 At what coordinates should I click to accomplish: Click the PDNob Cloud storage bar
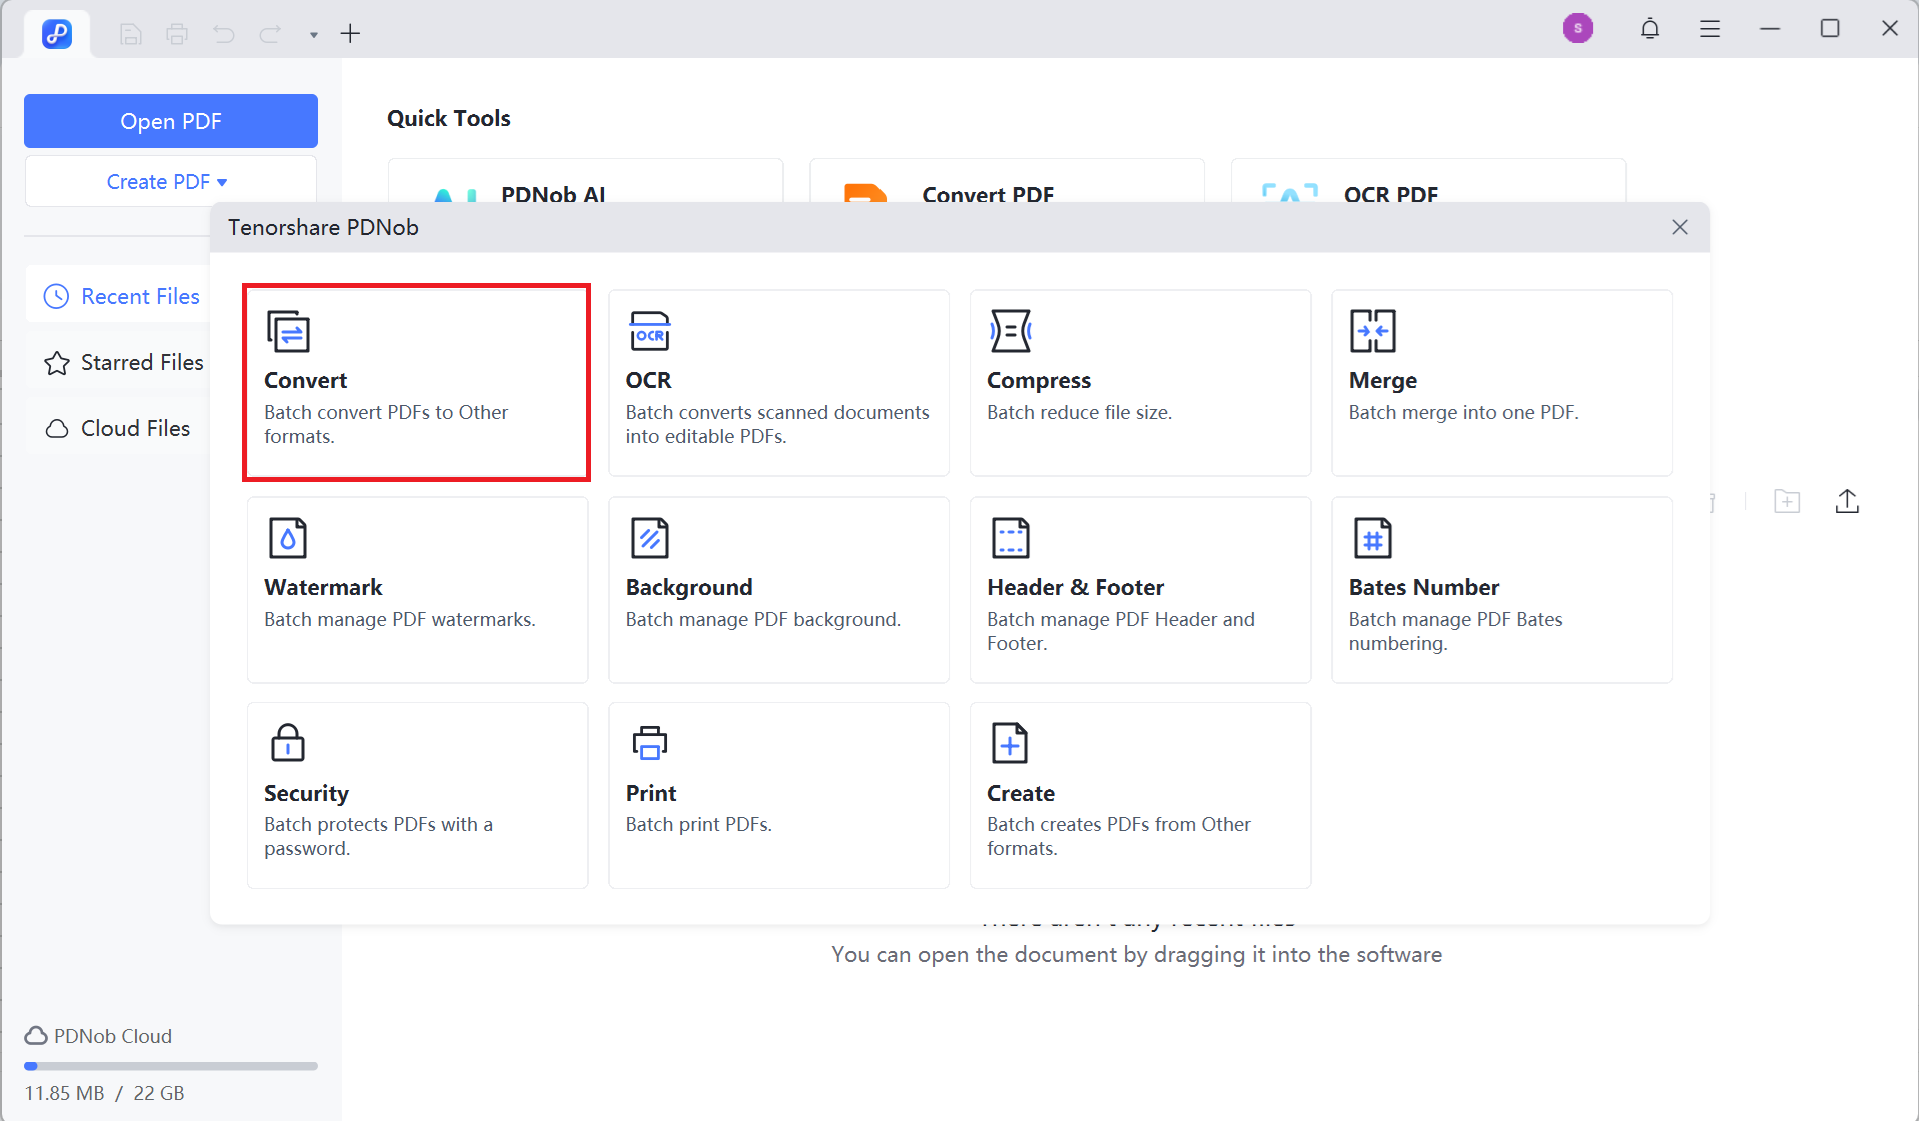coord(170,1066)
